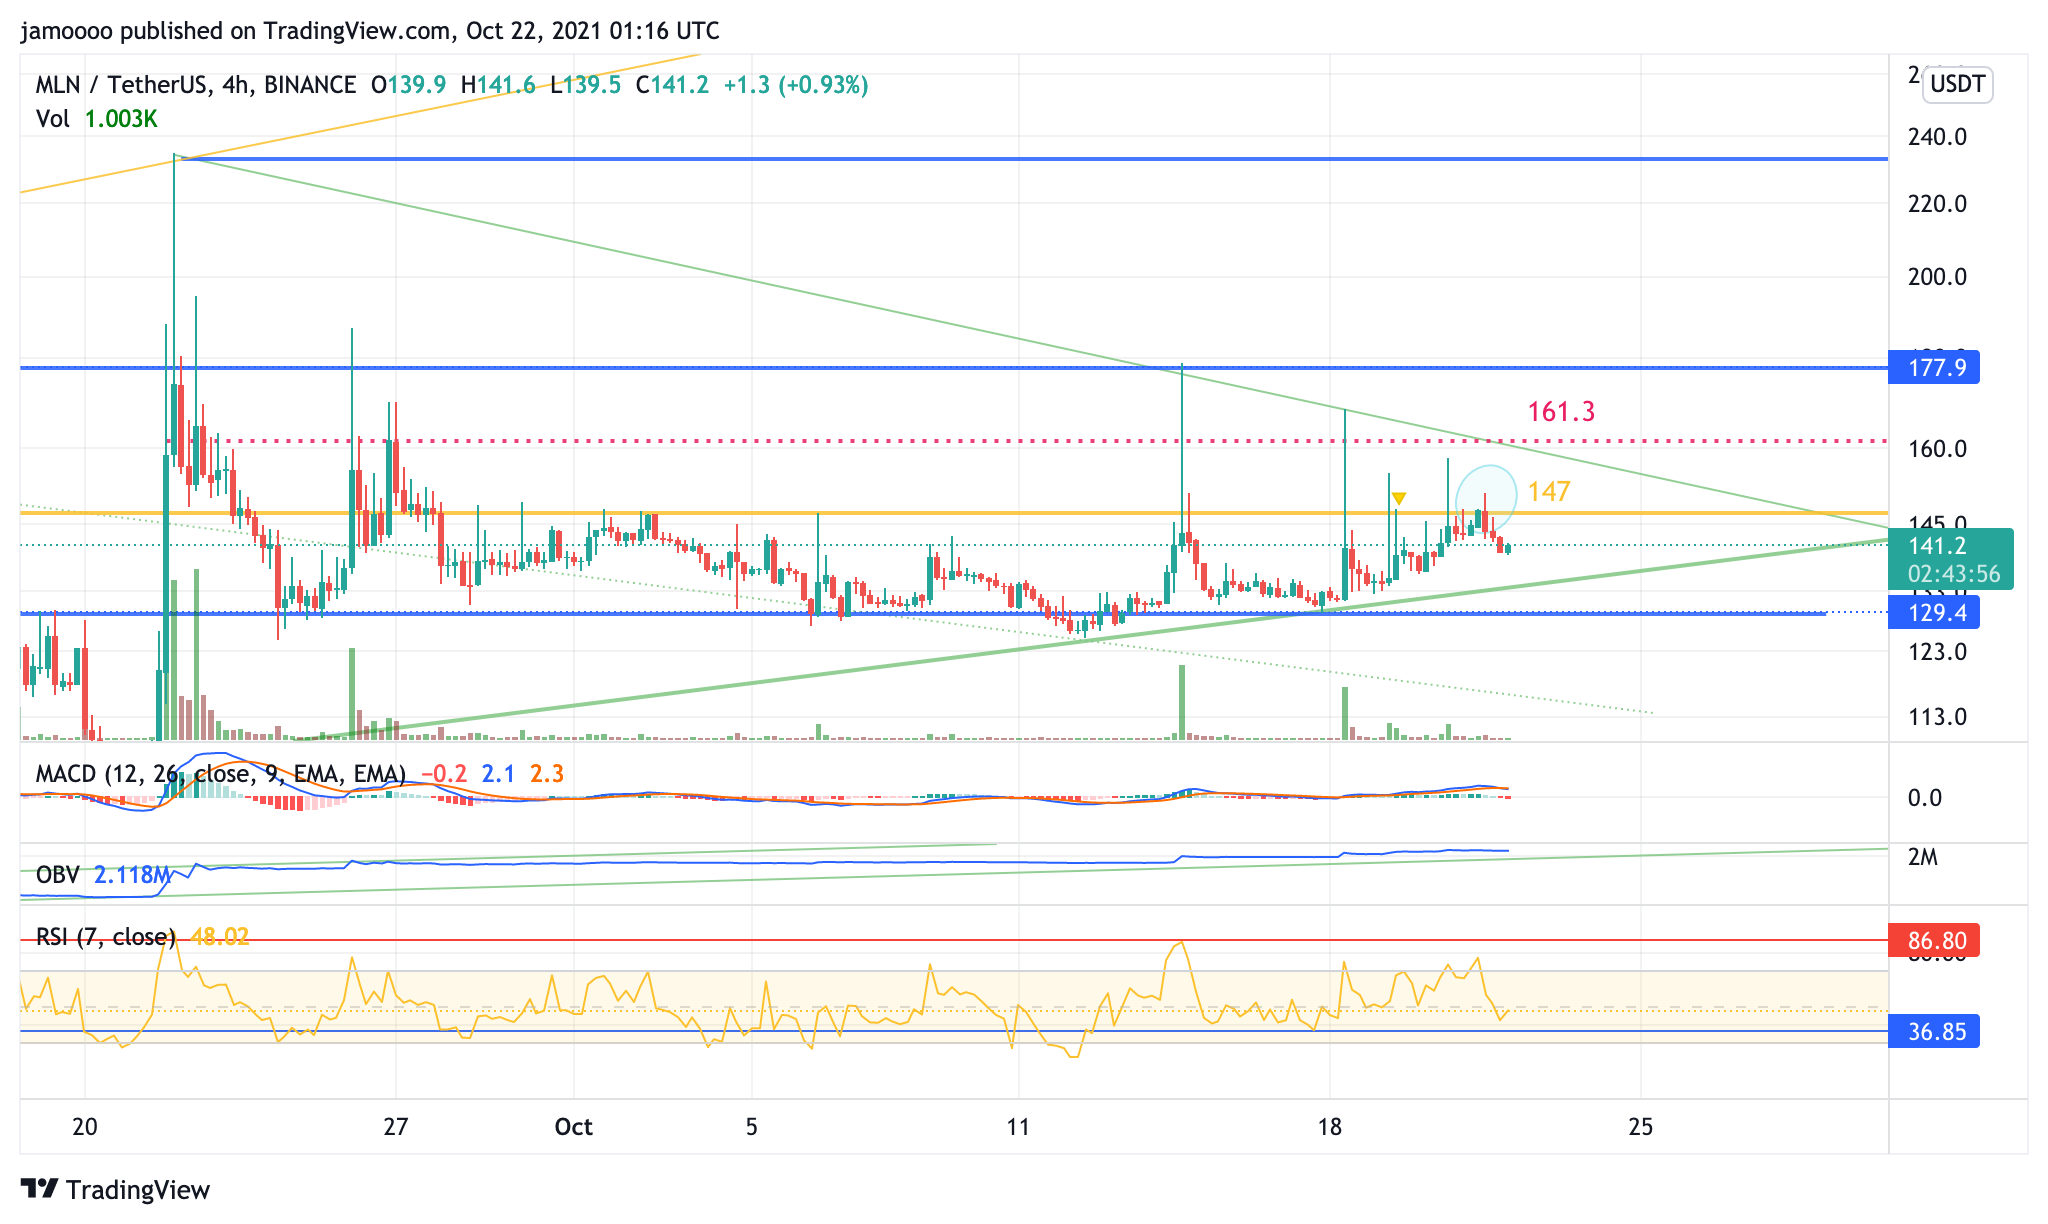Click the USDT currency badge
The image size is (2048, 1224).
(x=1957, y=84)
